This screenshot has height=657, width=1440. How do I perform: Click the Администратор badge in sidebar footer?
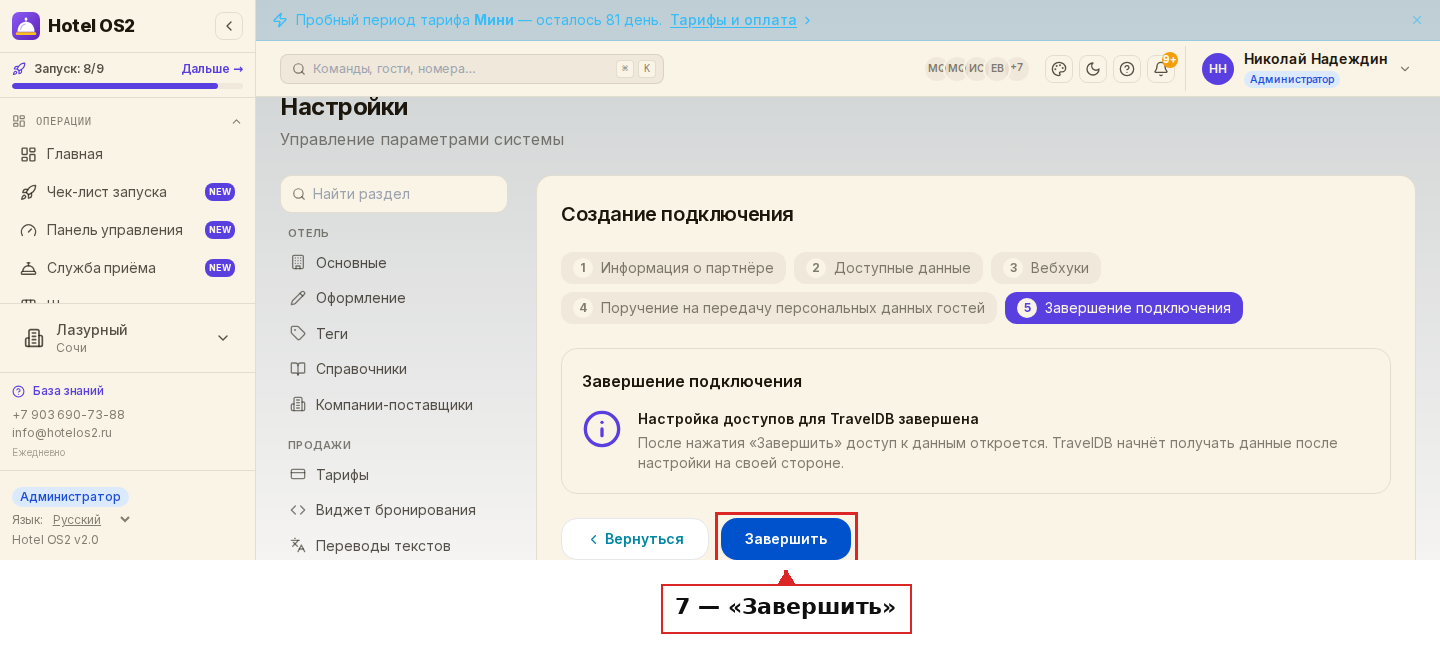[70, 497]
